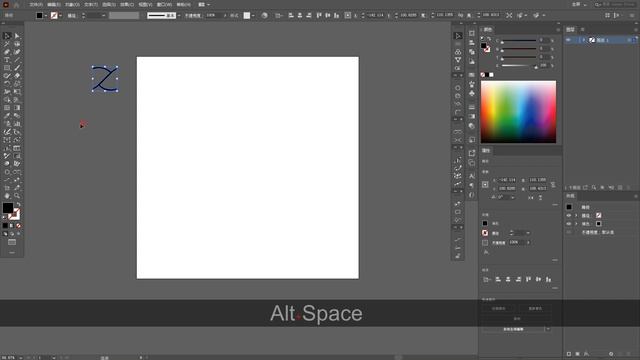Open the stroke weight dropdown in control bar
Viewport: 640px width, 360px height.
click(104, 16)
